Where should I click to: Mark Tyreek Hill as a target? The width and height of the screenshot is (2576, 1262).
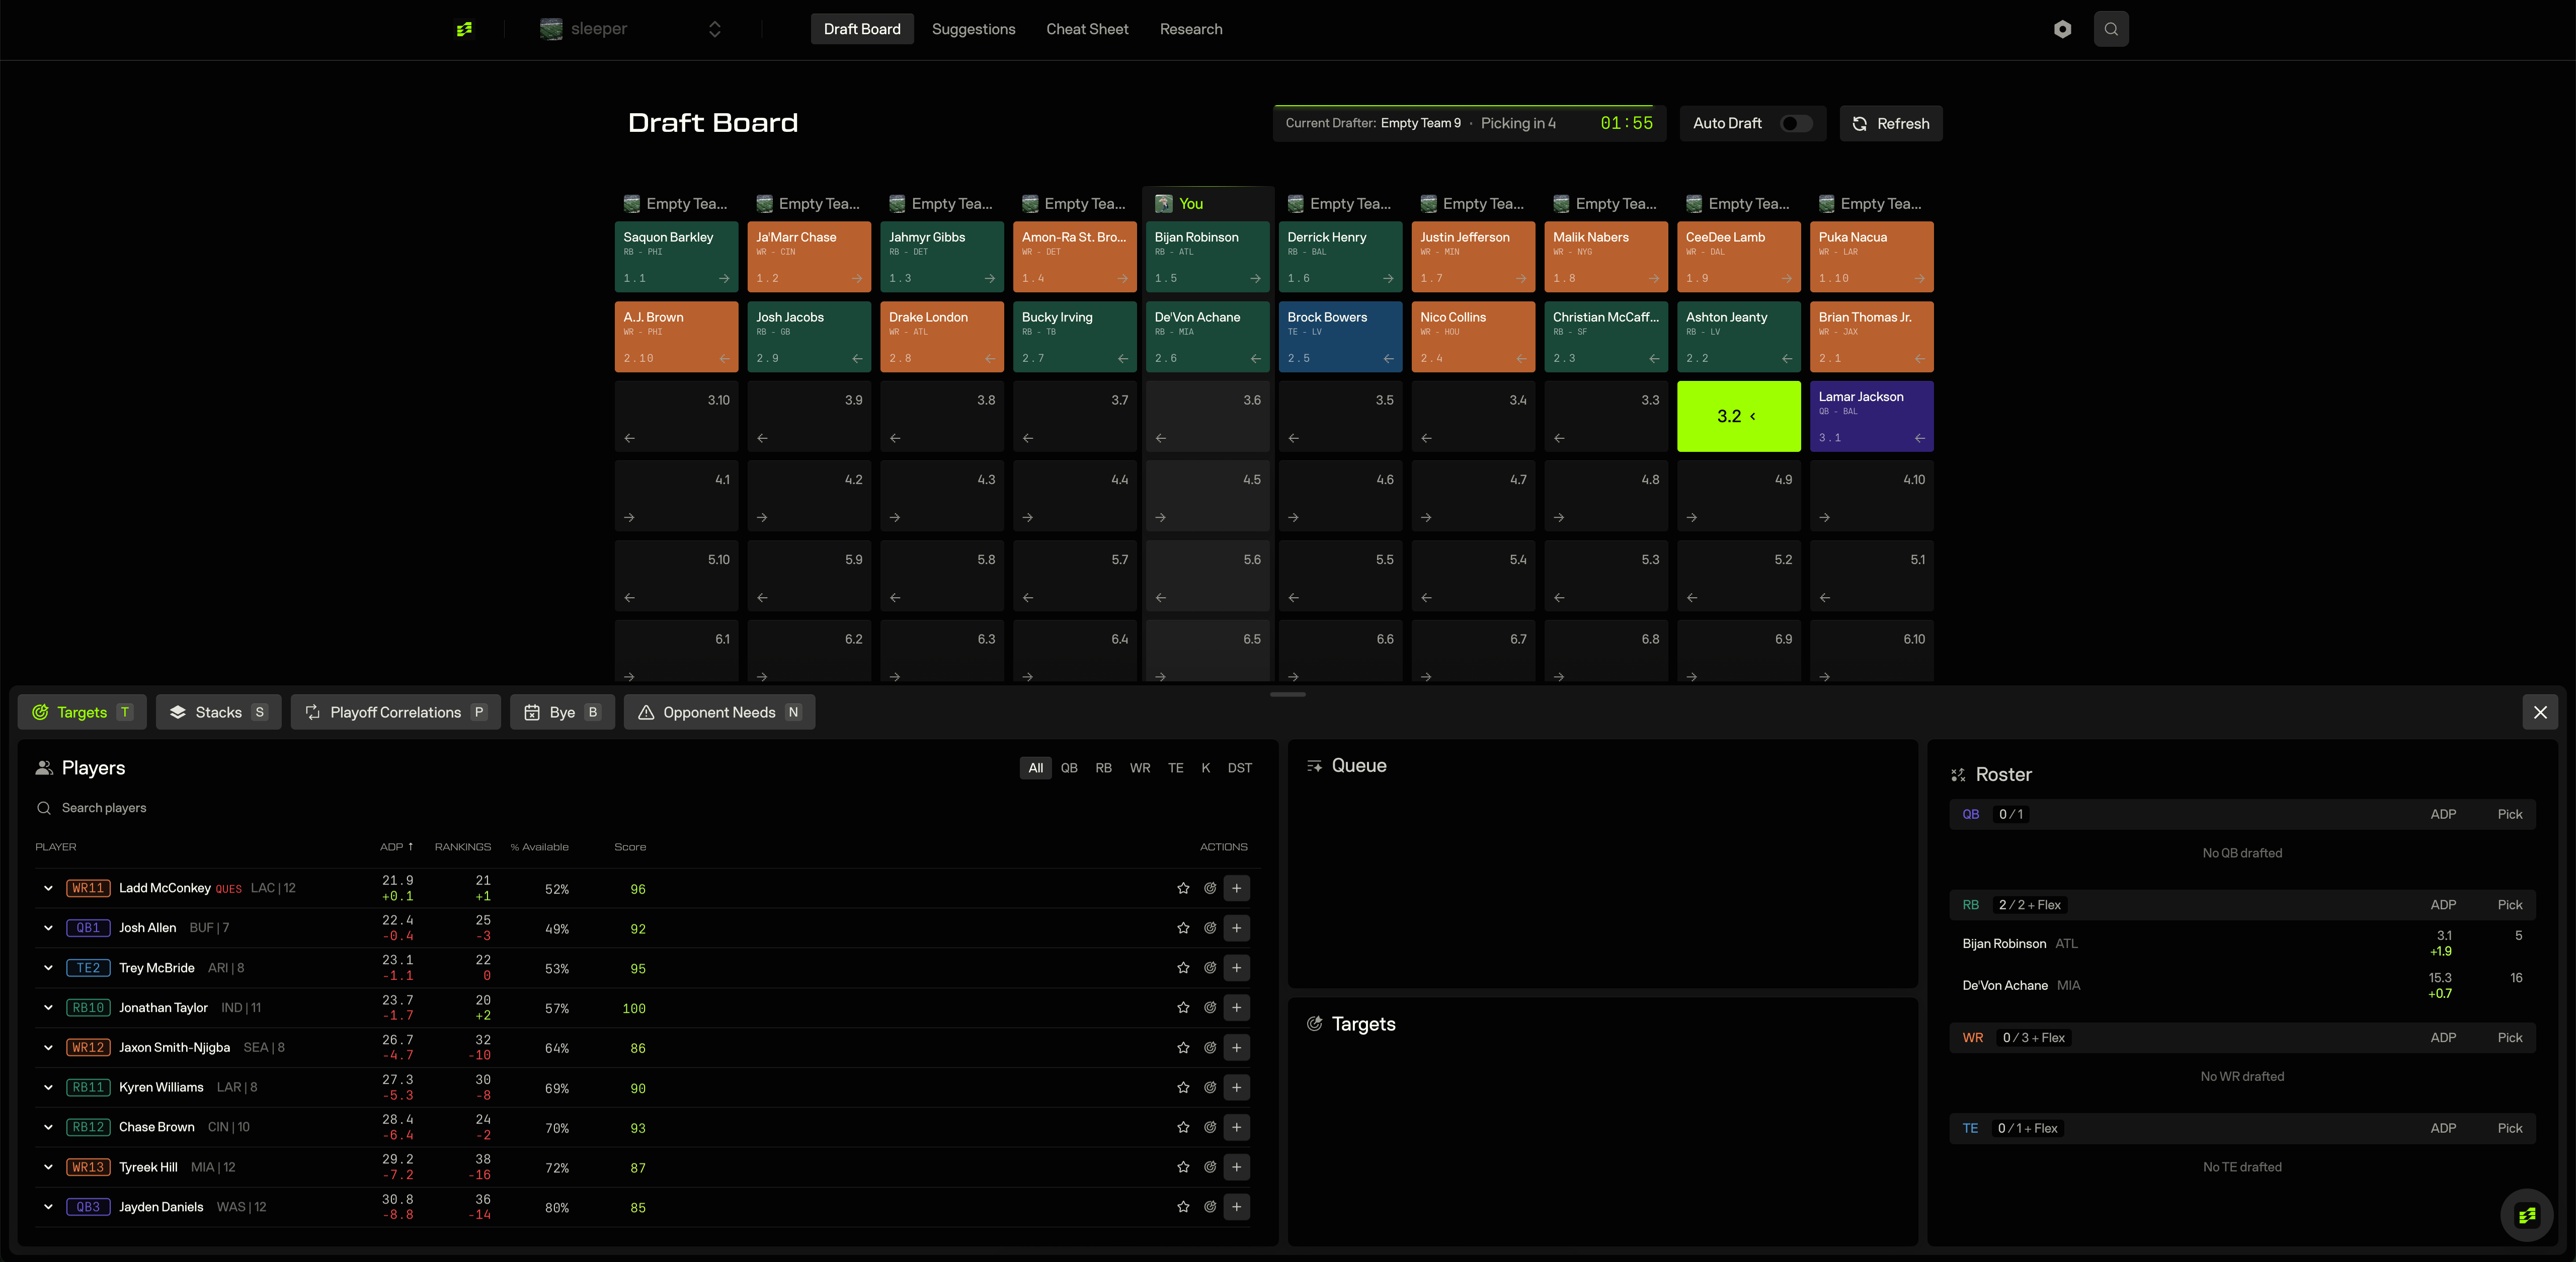coord(1210,1167)
